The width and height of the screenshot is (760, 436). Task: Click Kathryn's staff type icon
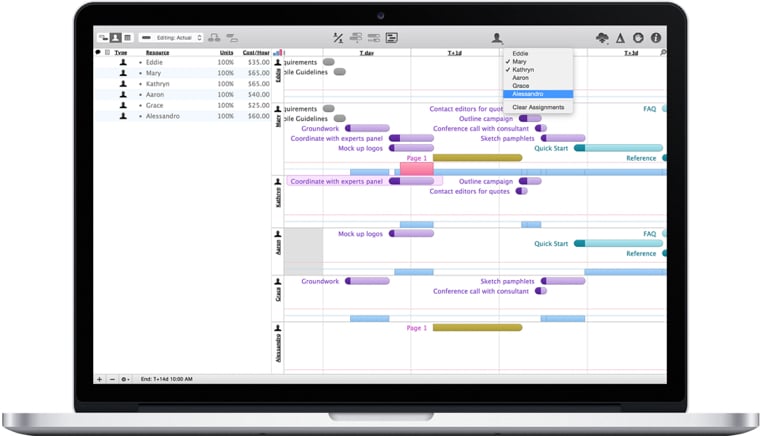[123, 83]
